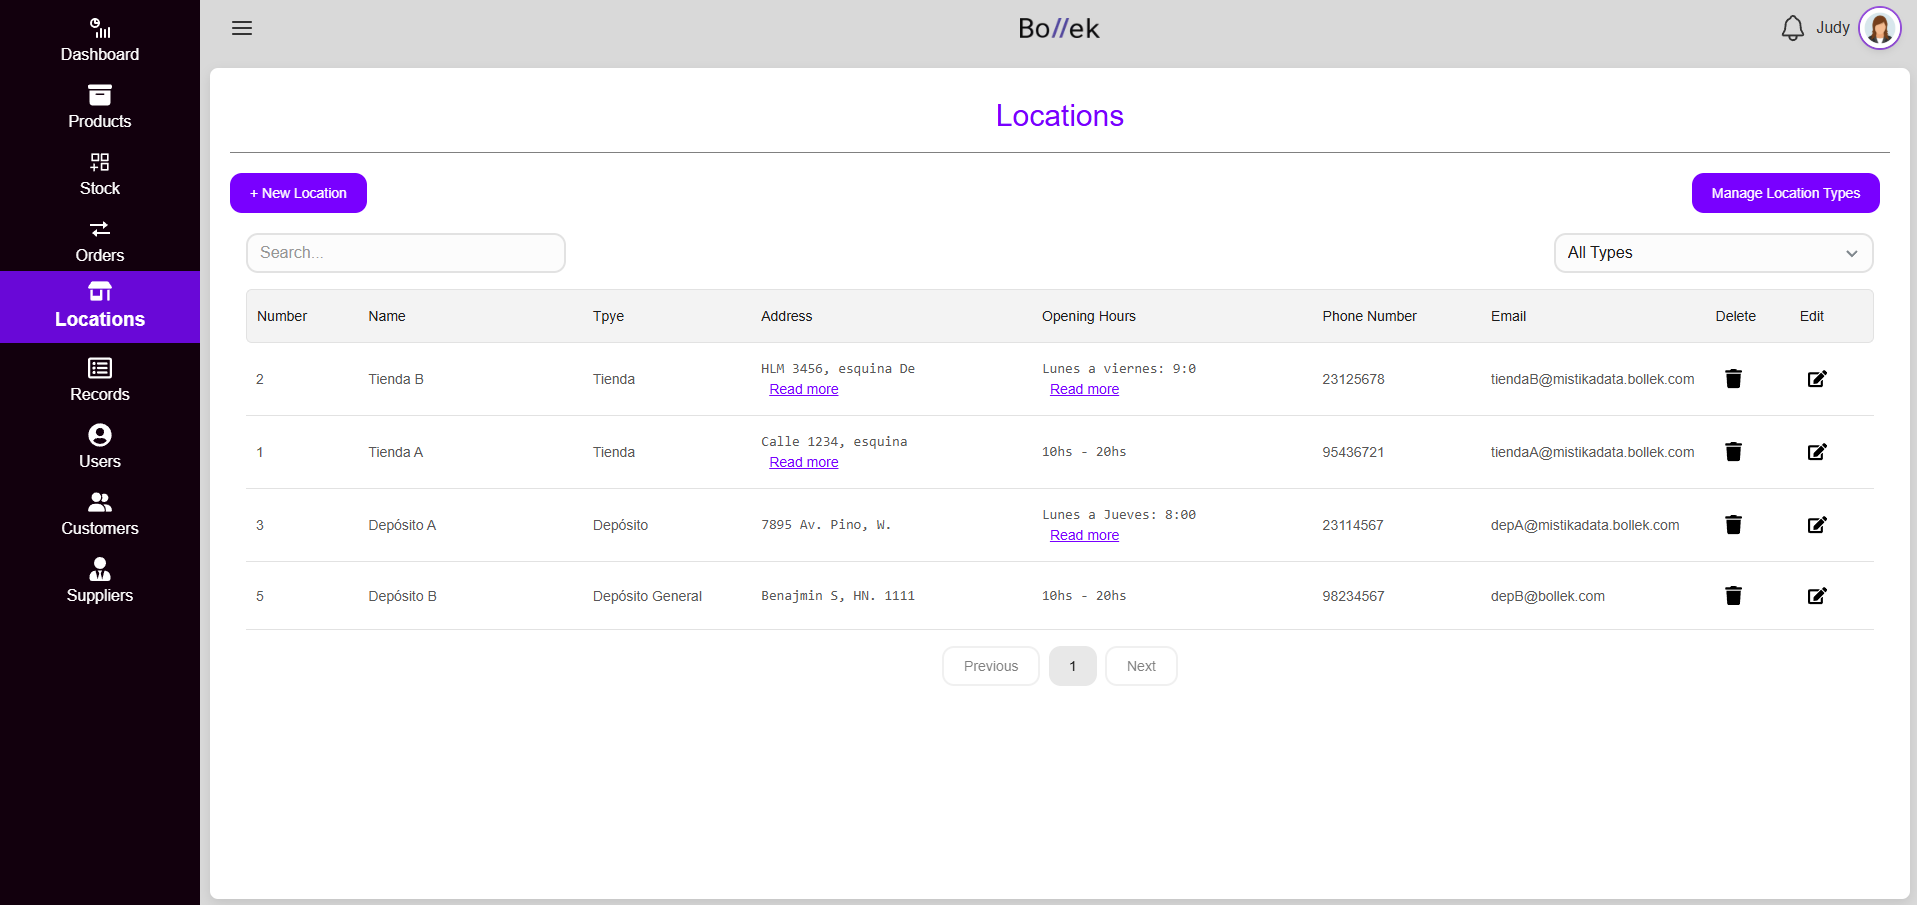The image size is (1917, 905).
Task: Go to the Next page
Action: coord(1140,666)
